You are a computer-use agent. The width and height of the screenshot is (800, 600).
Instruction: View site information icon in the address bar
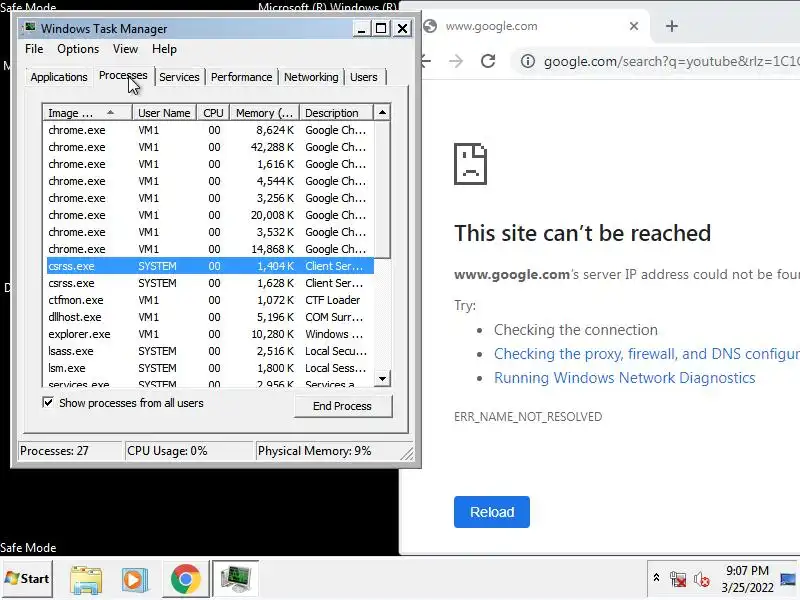click(x=528, y=61)
